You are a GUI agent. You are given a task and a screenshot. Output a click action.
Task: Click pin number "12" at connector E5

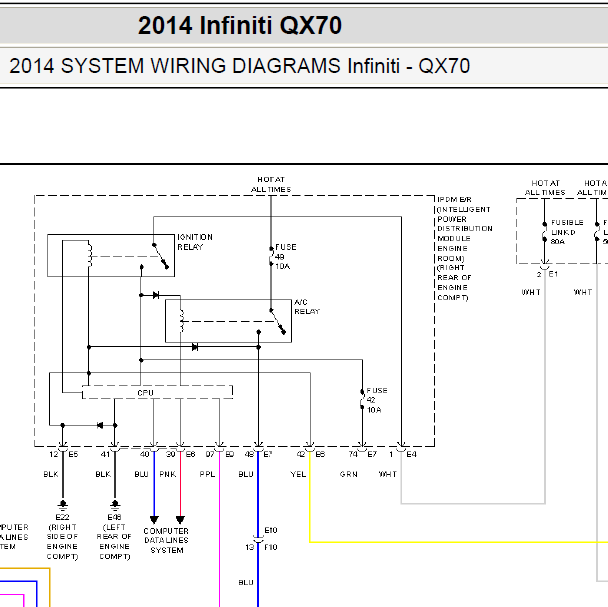pyautogui.click(x=54, y=454)
